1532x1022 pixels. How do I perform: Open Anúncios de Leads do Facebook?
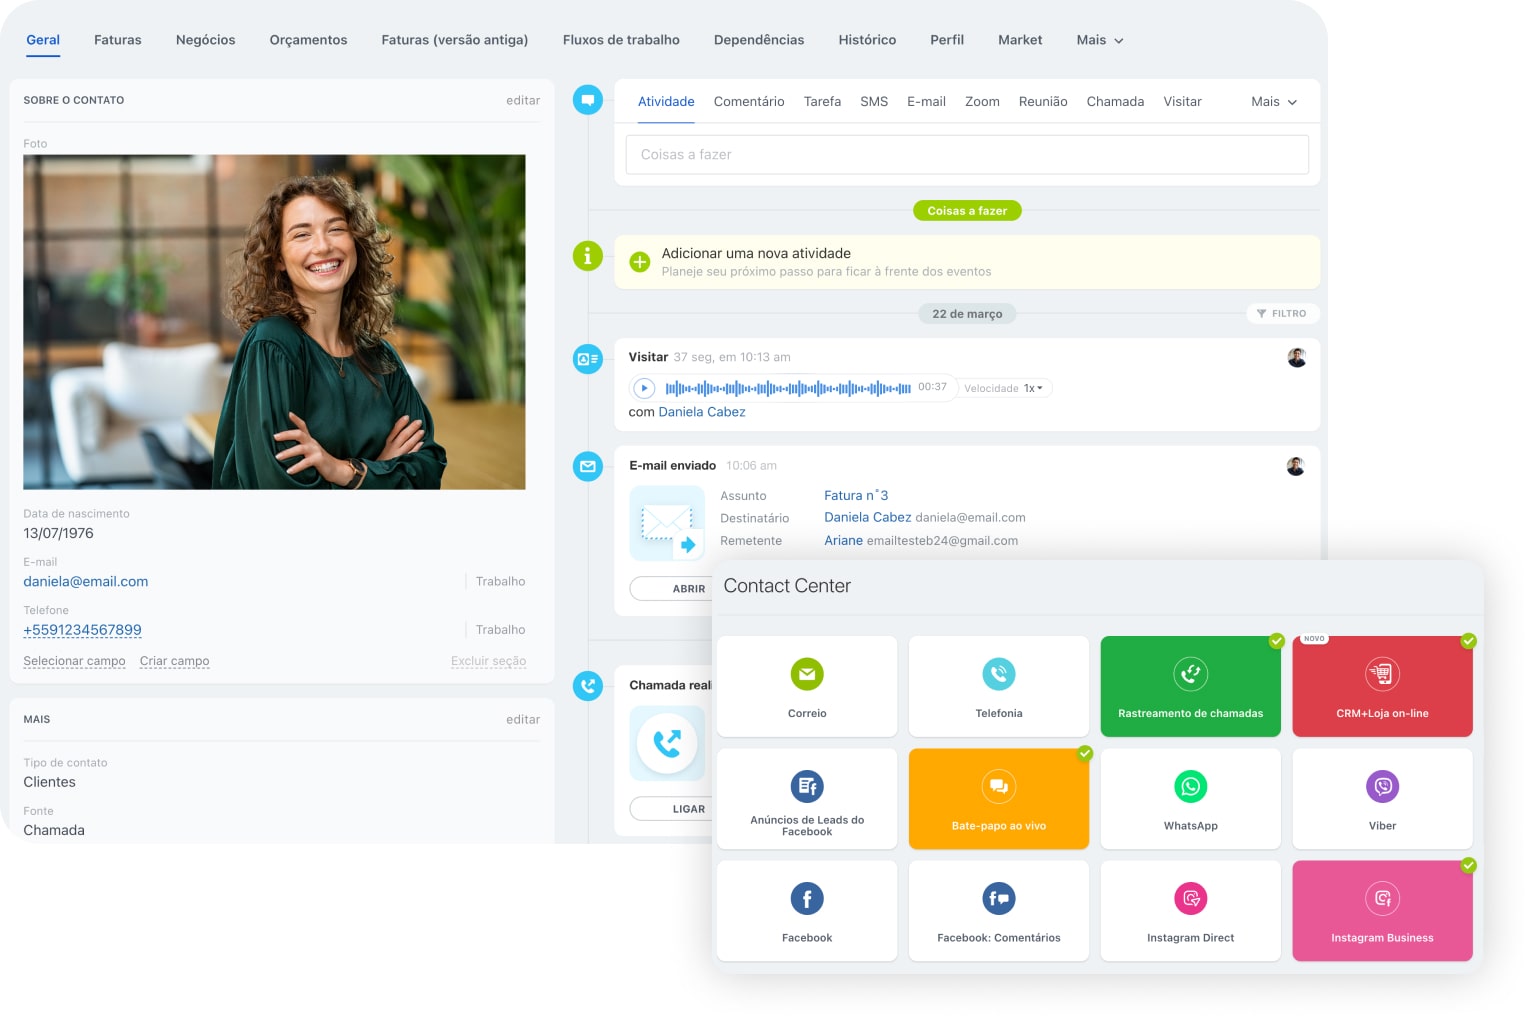[x=806, y=798]
